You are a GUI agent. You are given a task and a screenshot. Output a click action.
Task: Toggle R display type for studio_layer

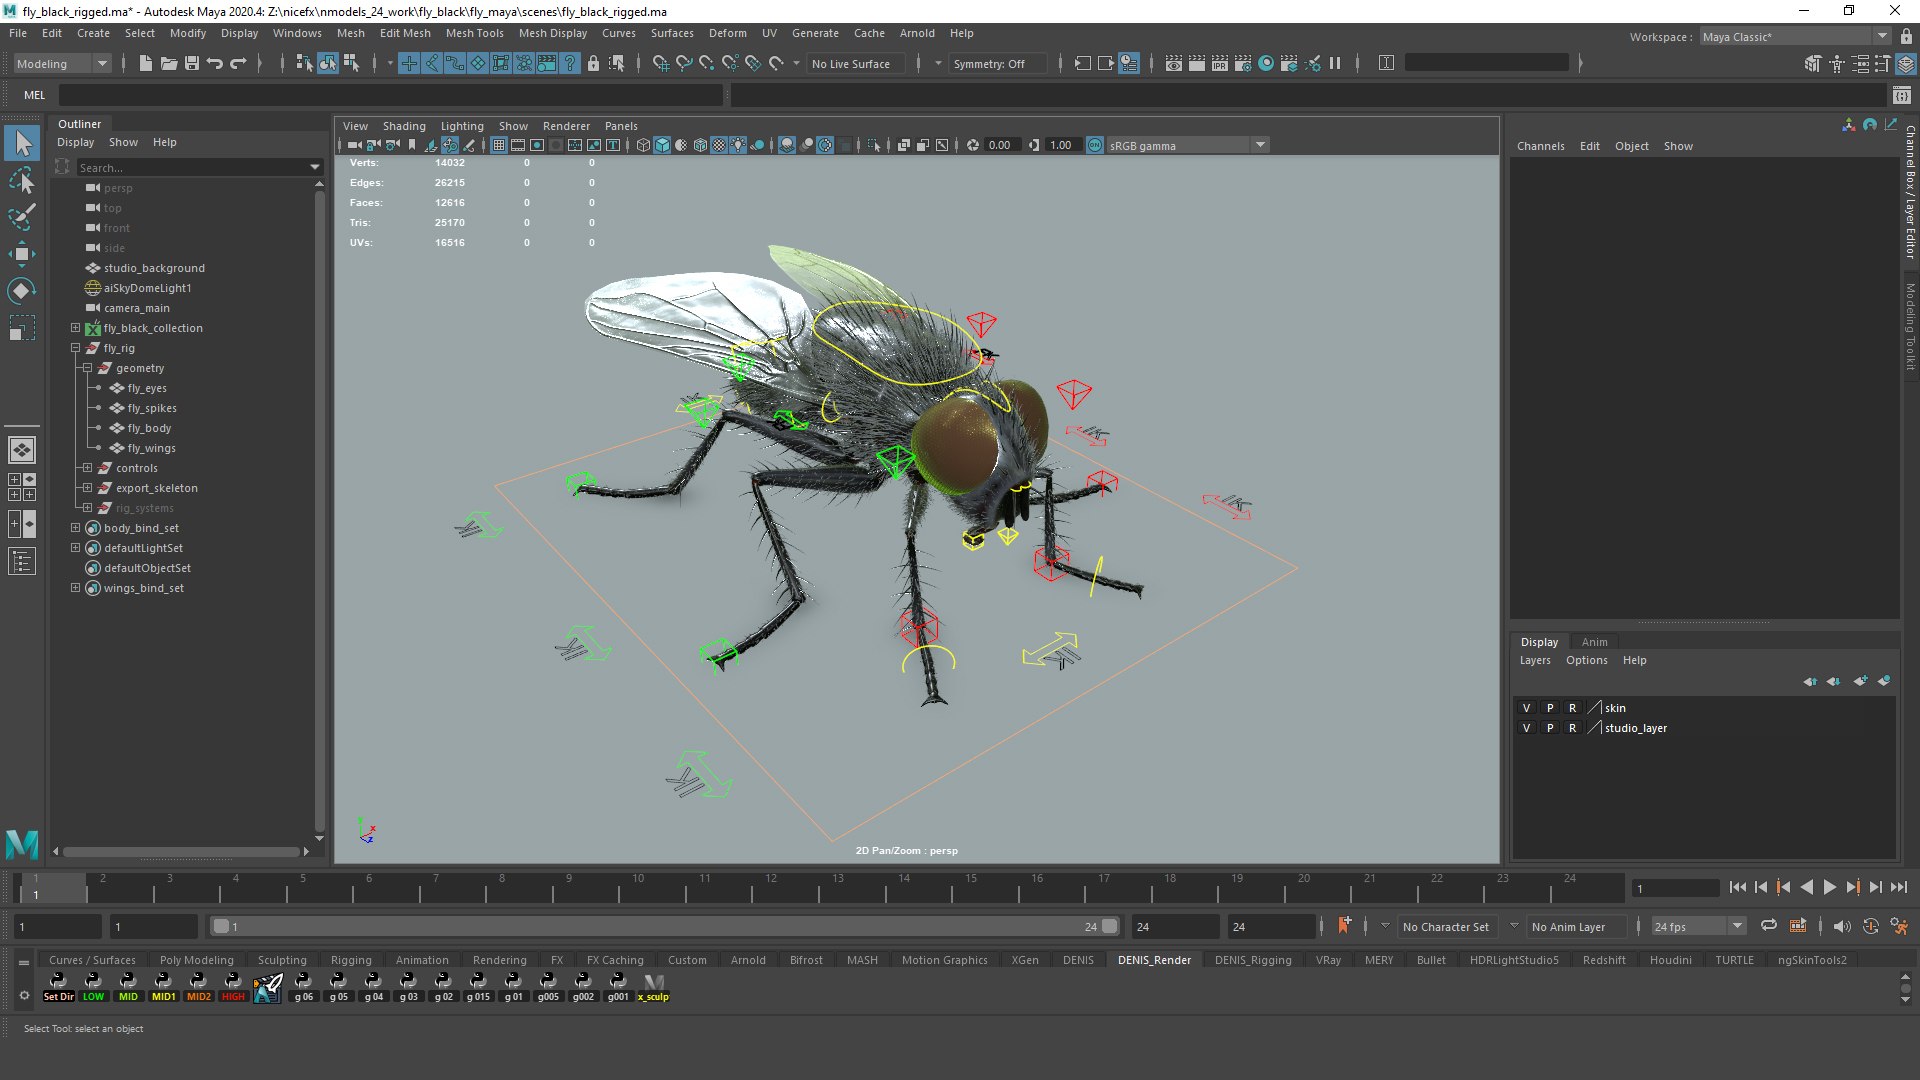(1572, 728)
